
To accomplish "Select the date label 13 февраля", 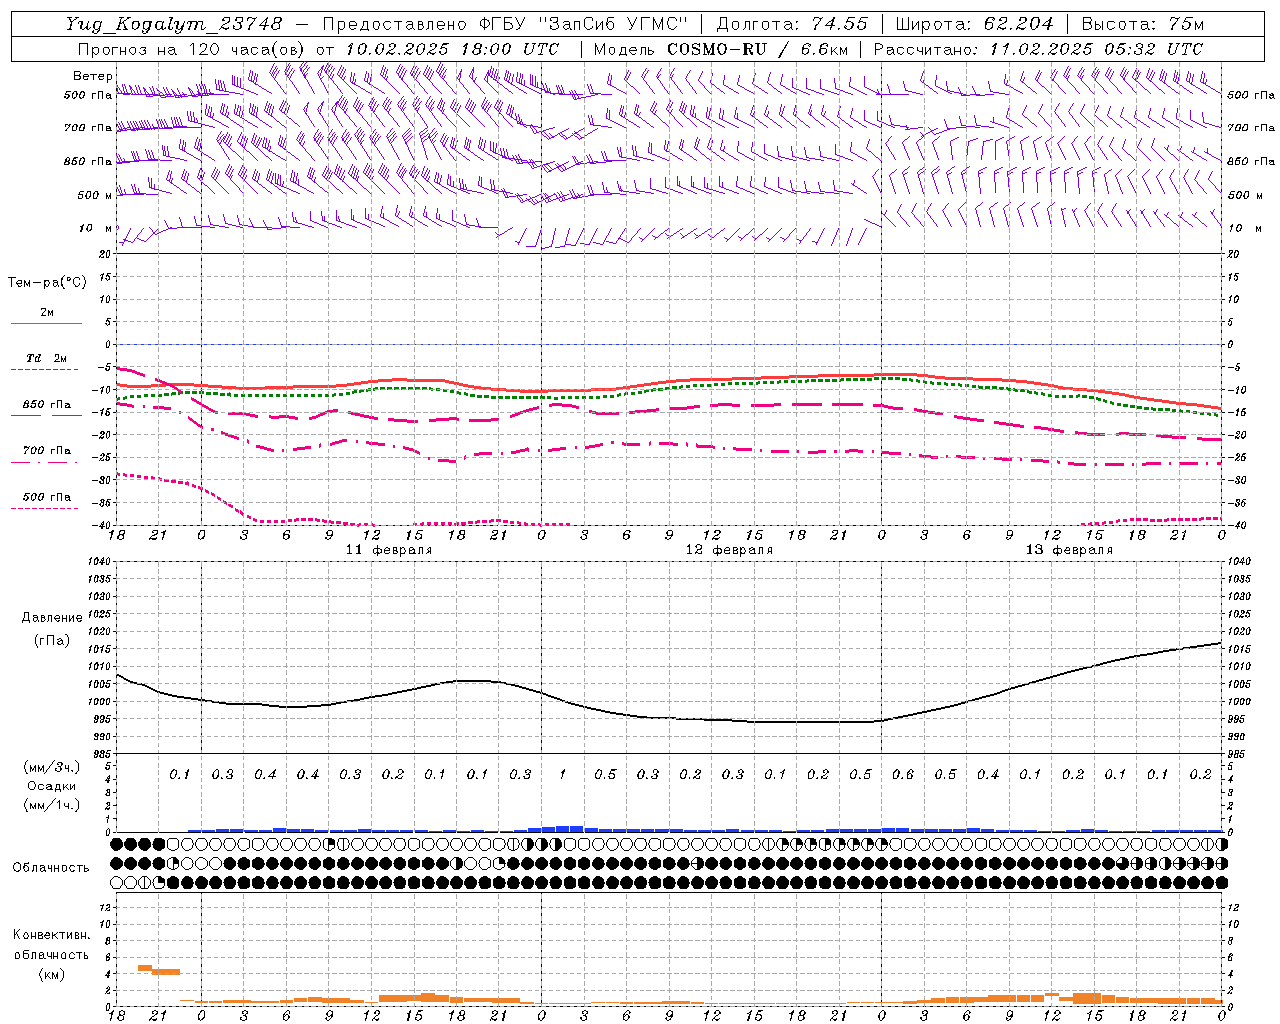I will (1069, 550).
